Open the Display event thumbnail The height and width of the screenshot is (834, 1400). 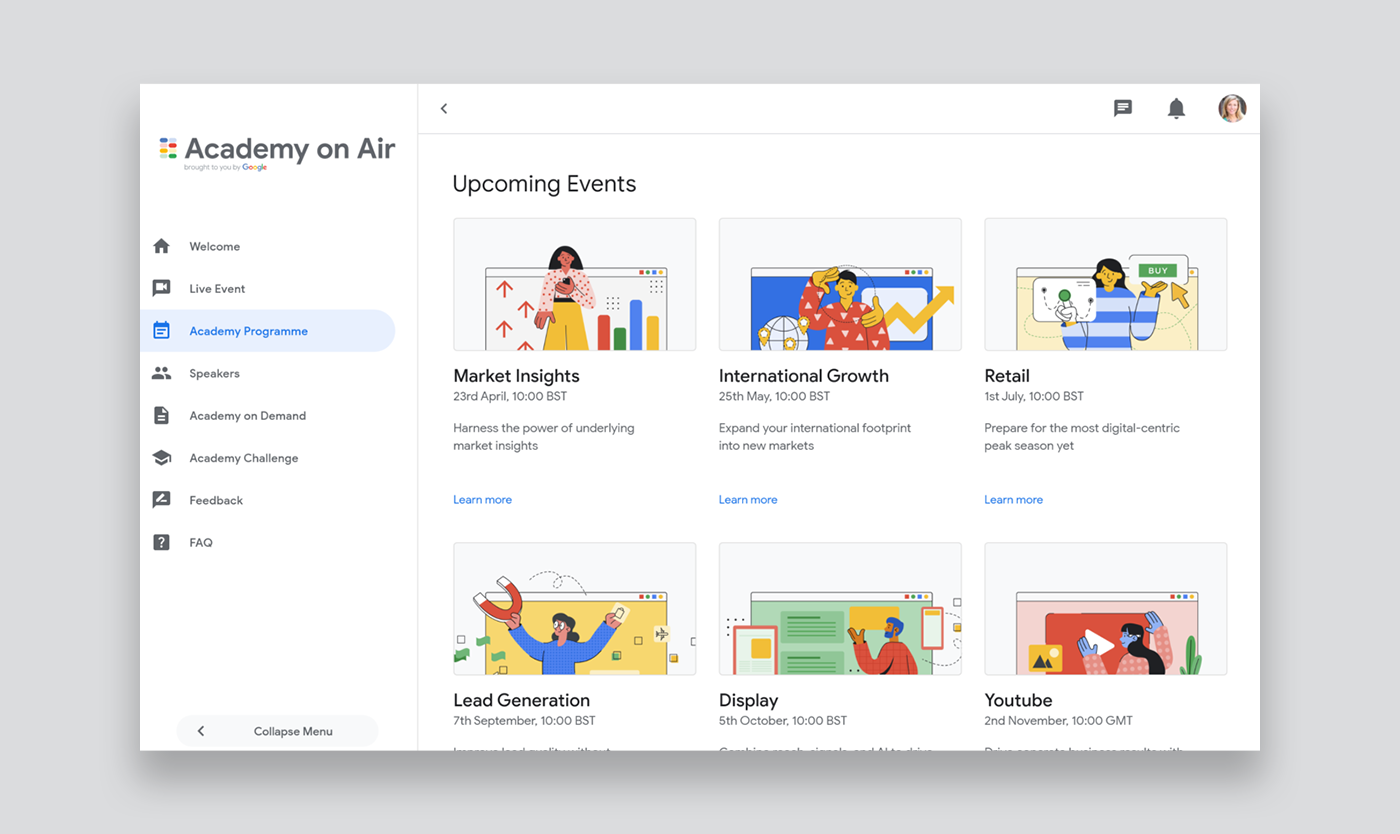tap(840, 609)
